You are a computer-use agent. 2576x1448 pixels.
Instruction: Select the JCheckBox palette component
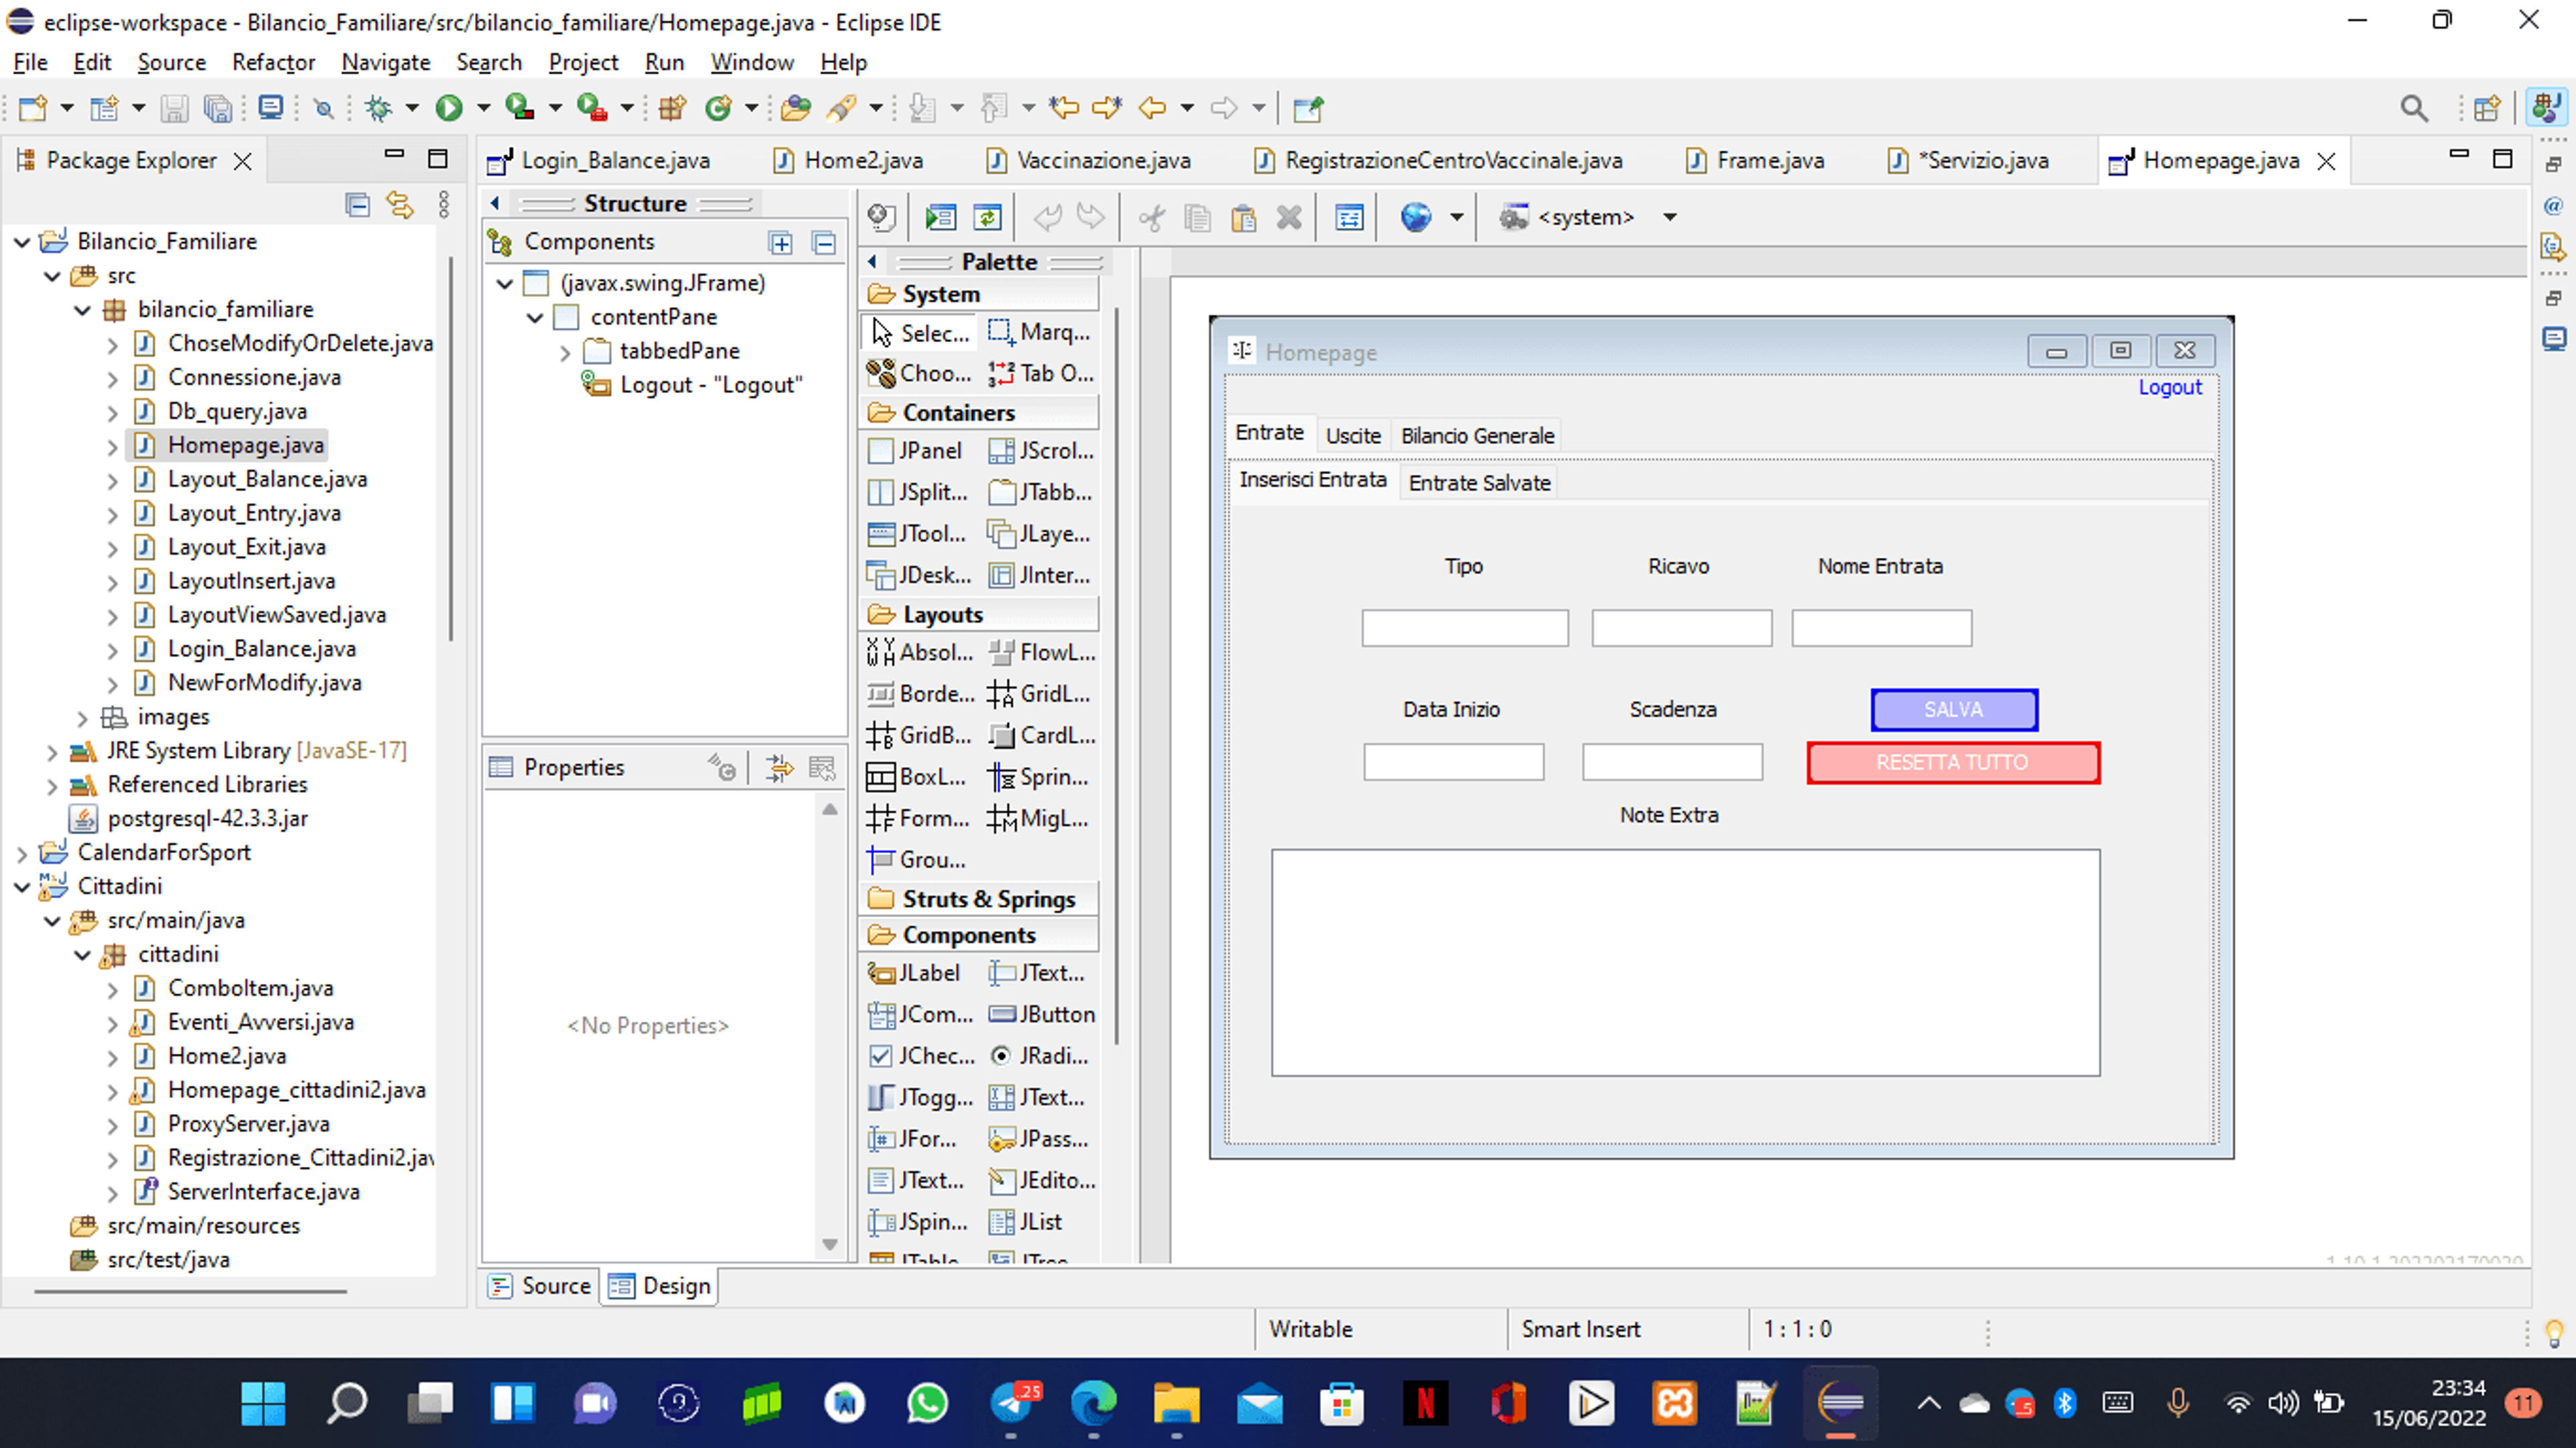click(921, 1056)
